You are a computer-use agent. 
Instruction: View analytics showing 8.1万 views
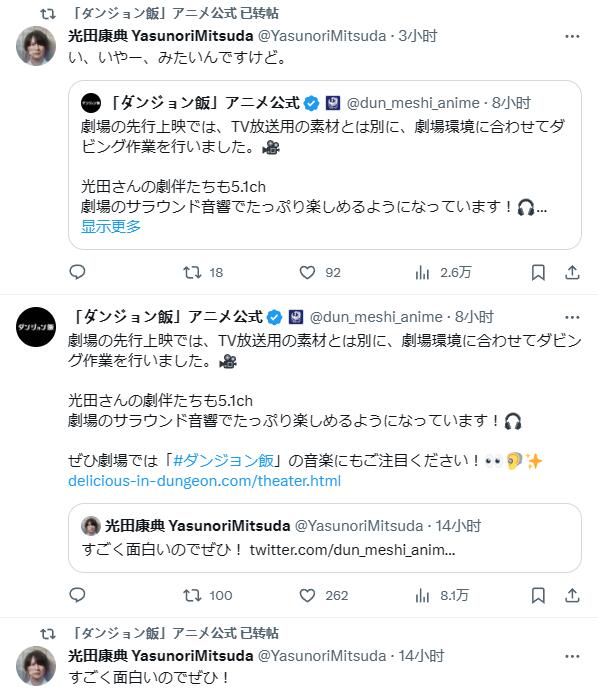tap(442, 595)
